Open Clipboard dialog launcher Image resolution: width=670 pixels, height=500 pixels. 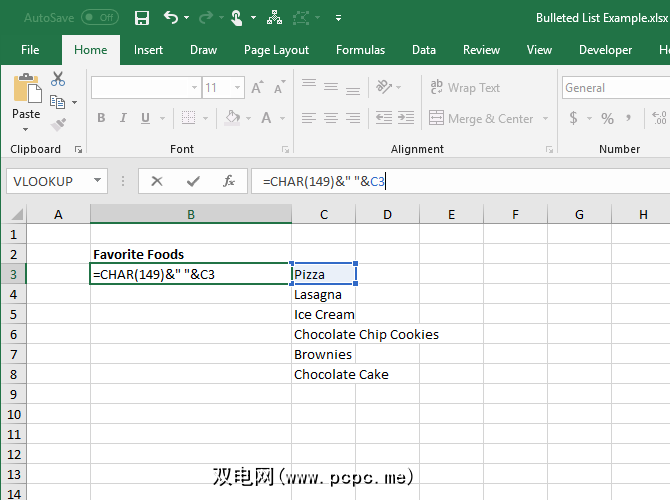point(78,149)
